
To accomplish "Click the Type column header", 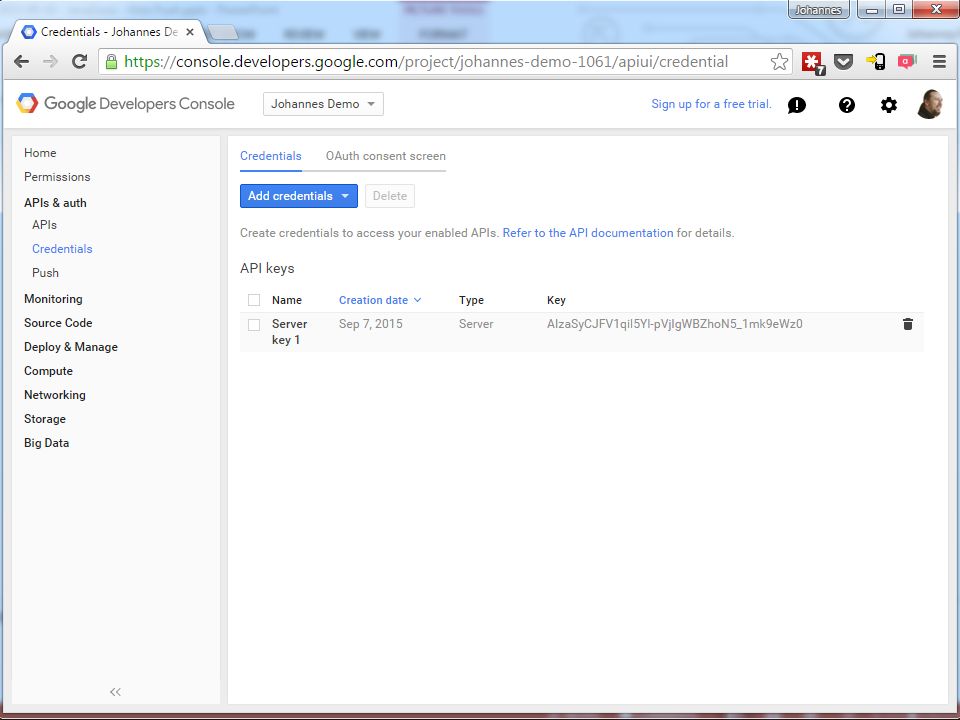I will pyautogui.click(x=471, y=300).
